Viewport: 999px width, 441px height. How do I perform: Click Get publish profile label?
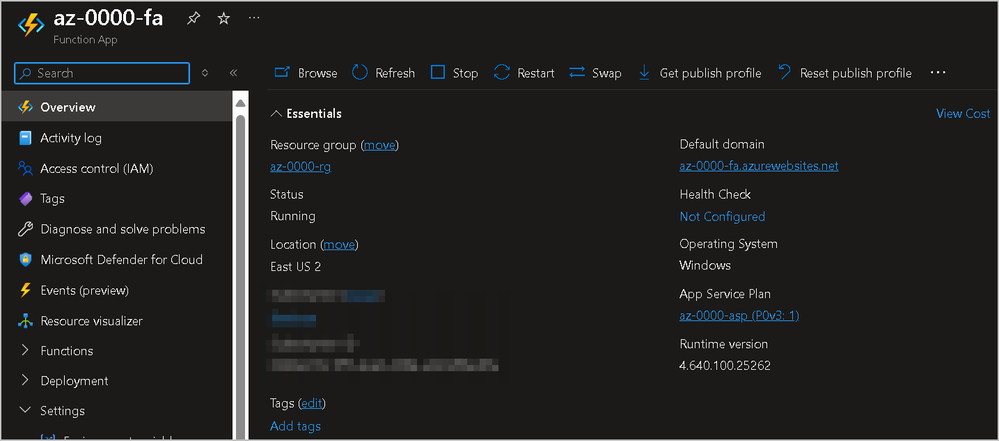point(710,73)
